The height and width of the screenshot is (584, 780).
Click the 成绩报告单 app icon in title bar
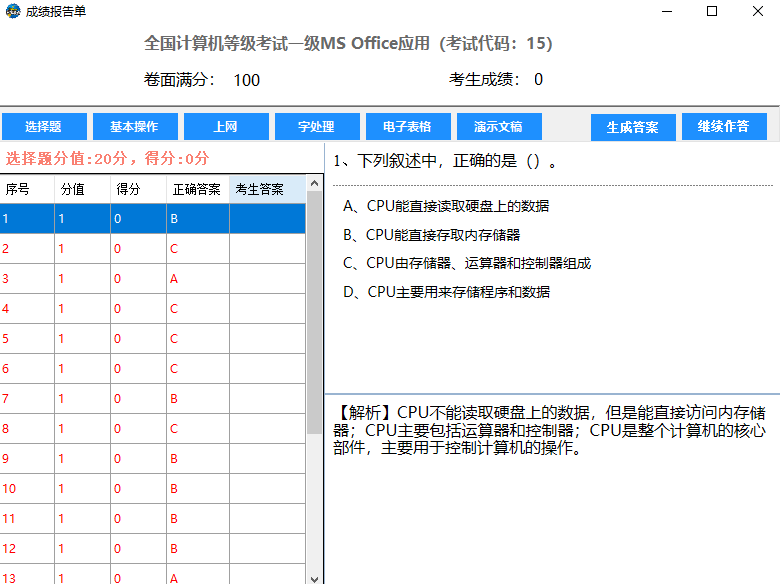13,12
